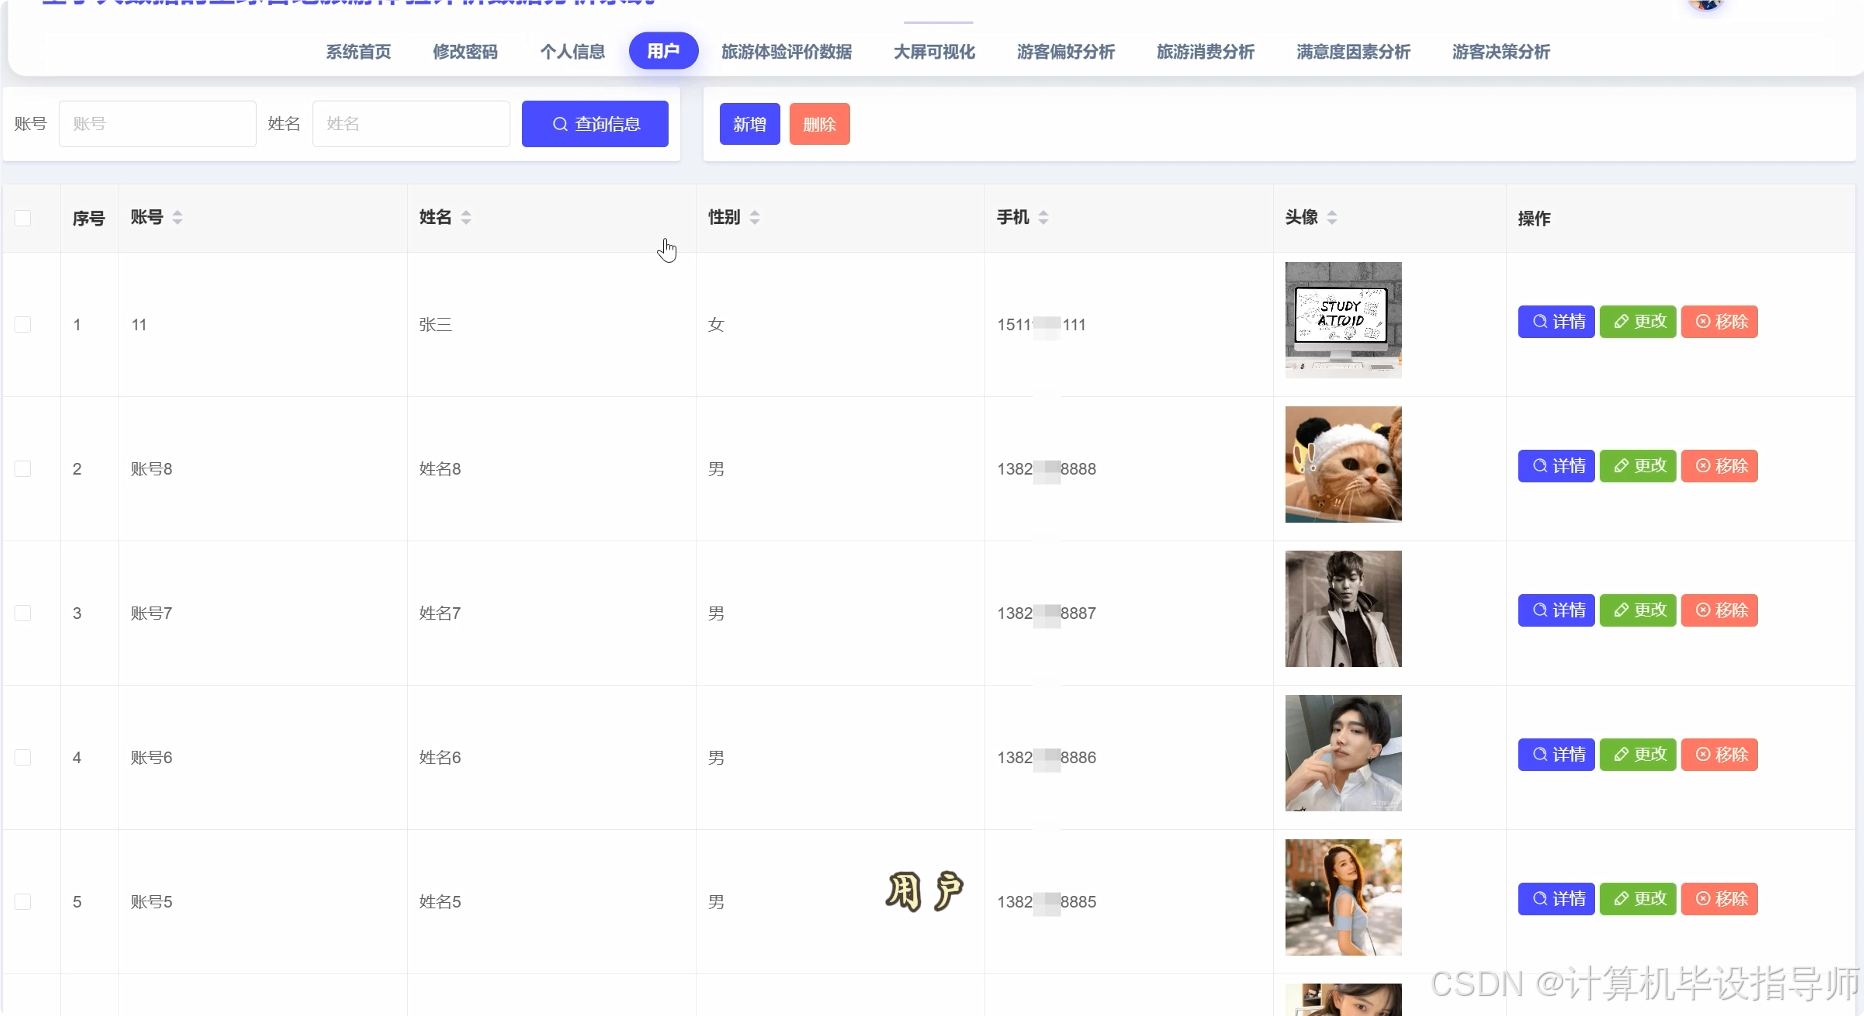1864x1016 pixels.
Task: Open the user avatar at top right
Action: tap(1706, 5)
